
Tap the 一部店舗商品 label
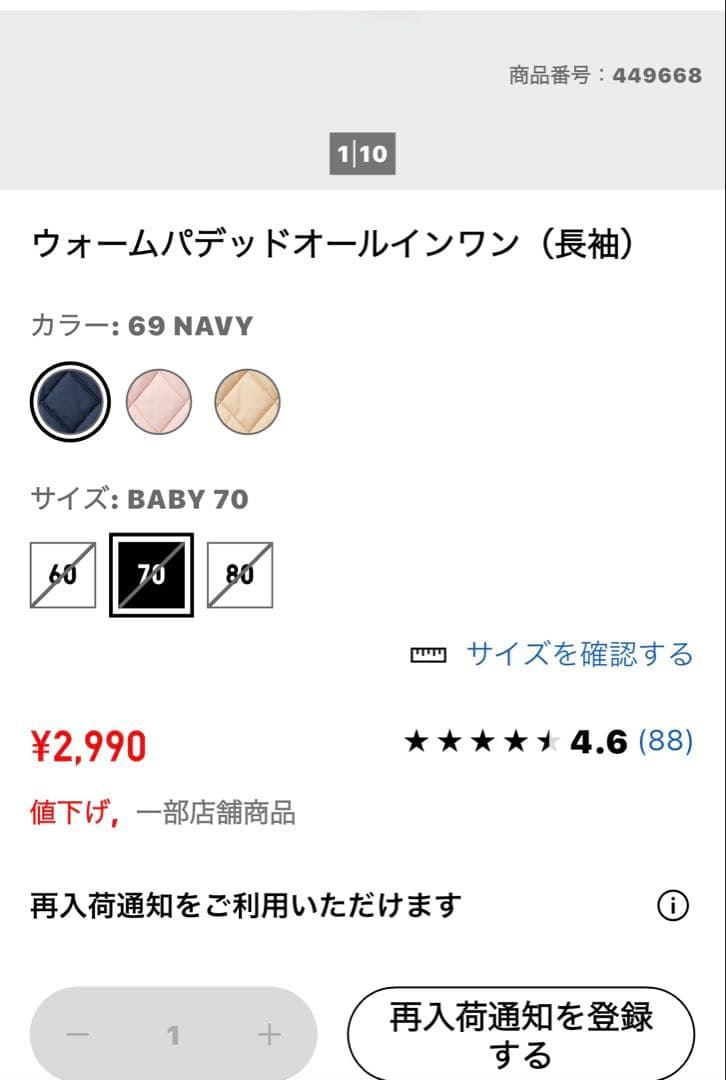[216, 813]
